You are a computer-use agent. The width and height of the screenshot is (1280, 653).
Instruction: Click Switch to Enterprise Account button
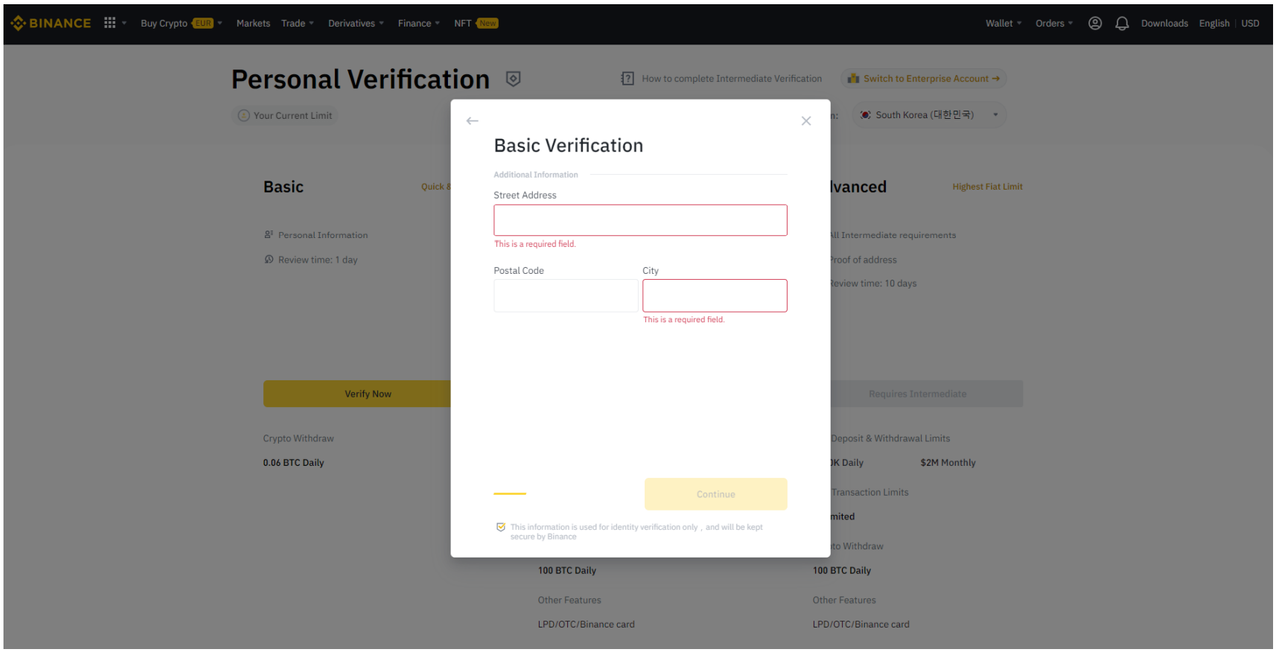pos(924,78)
